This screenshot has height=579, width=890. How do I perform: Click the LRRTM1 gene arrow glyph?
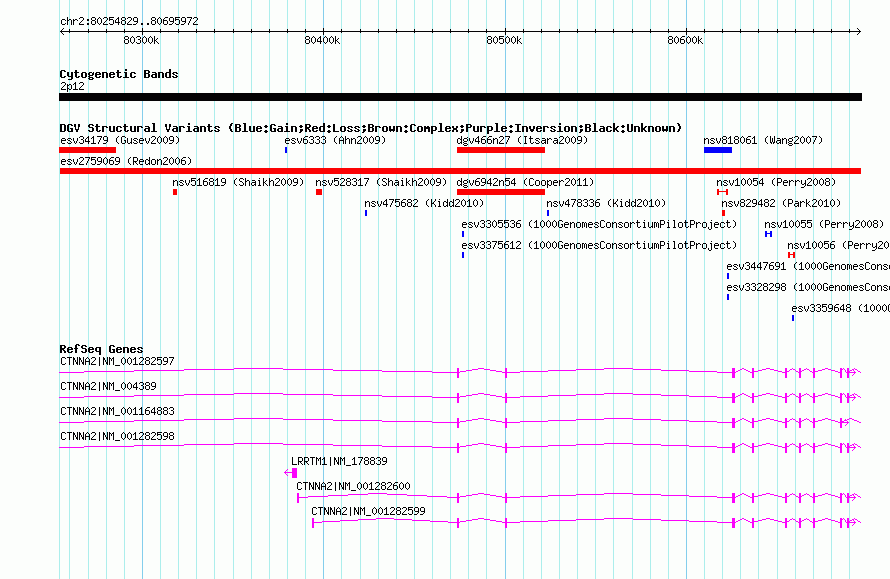pyautogui.click(x=291, y=473)
